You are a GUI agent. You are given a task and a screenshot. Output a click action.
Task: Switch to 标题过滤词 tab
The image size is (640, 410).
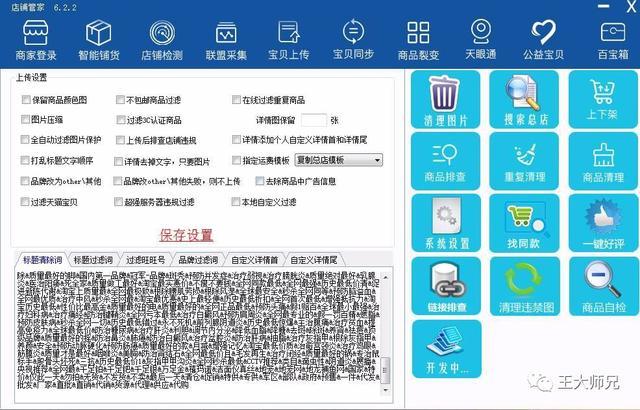[93, 259]
